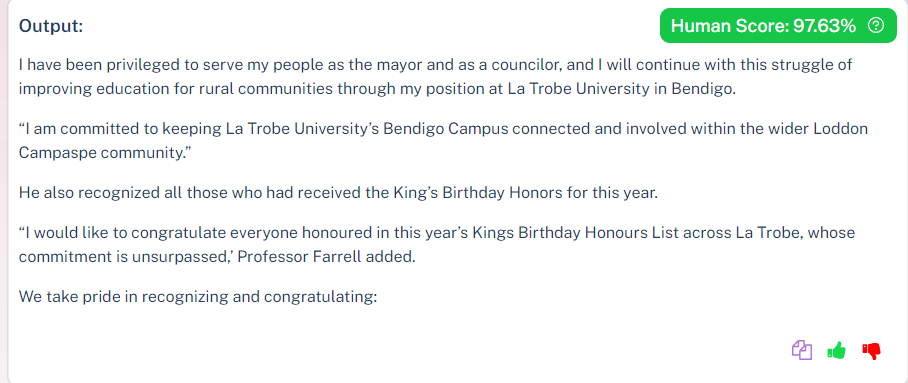
Task: Click the words "Campaspe community"
Action: tap(98, 152)
